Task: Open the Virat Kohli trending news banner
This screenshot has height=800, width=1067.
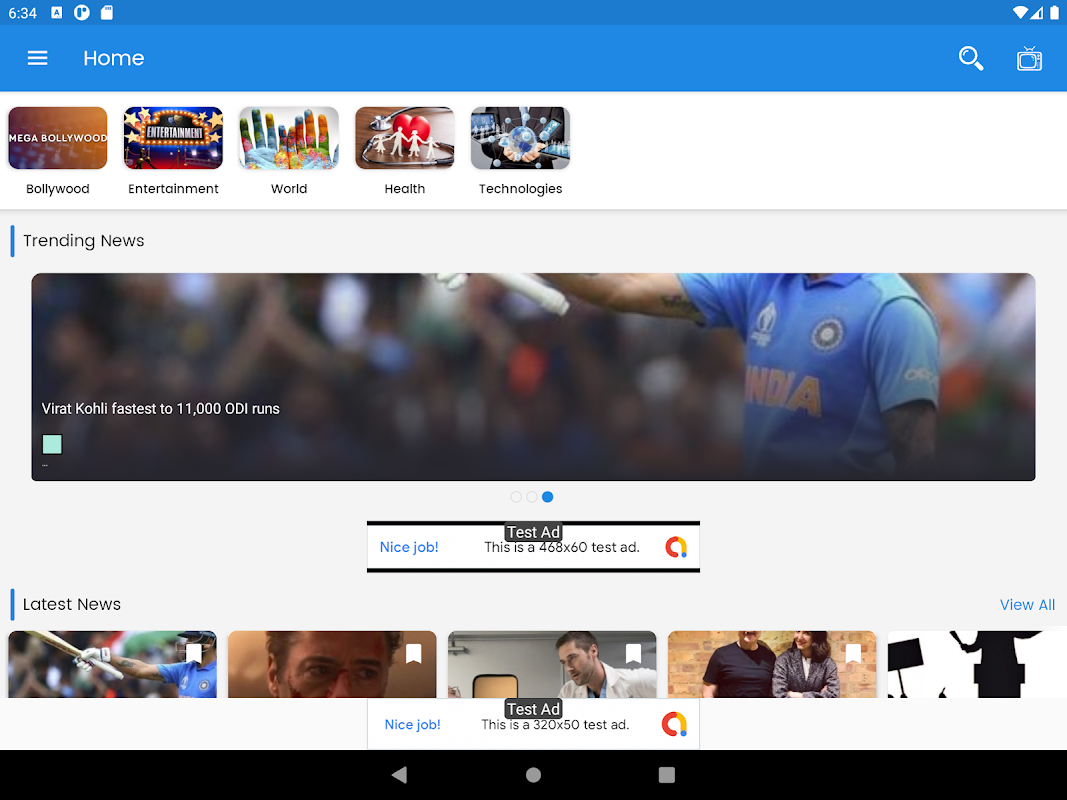Action: tap(534, 377)
